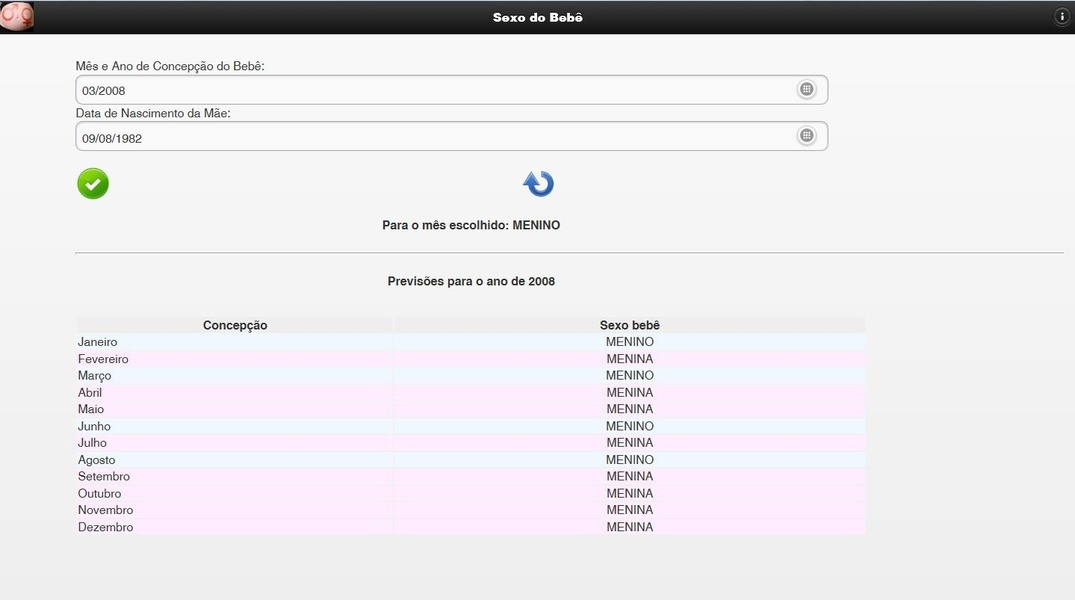Viewport: 1075px width, 600px height.
Task: Select the Maio row
Action: (x=470, y=409)
